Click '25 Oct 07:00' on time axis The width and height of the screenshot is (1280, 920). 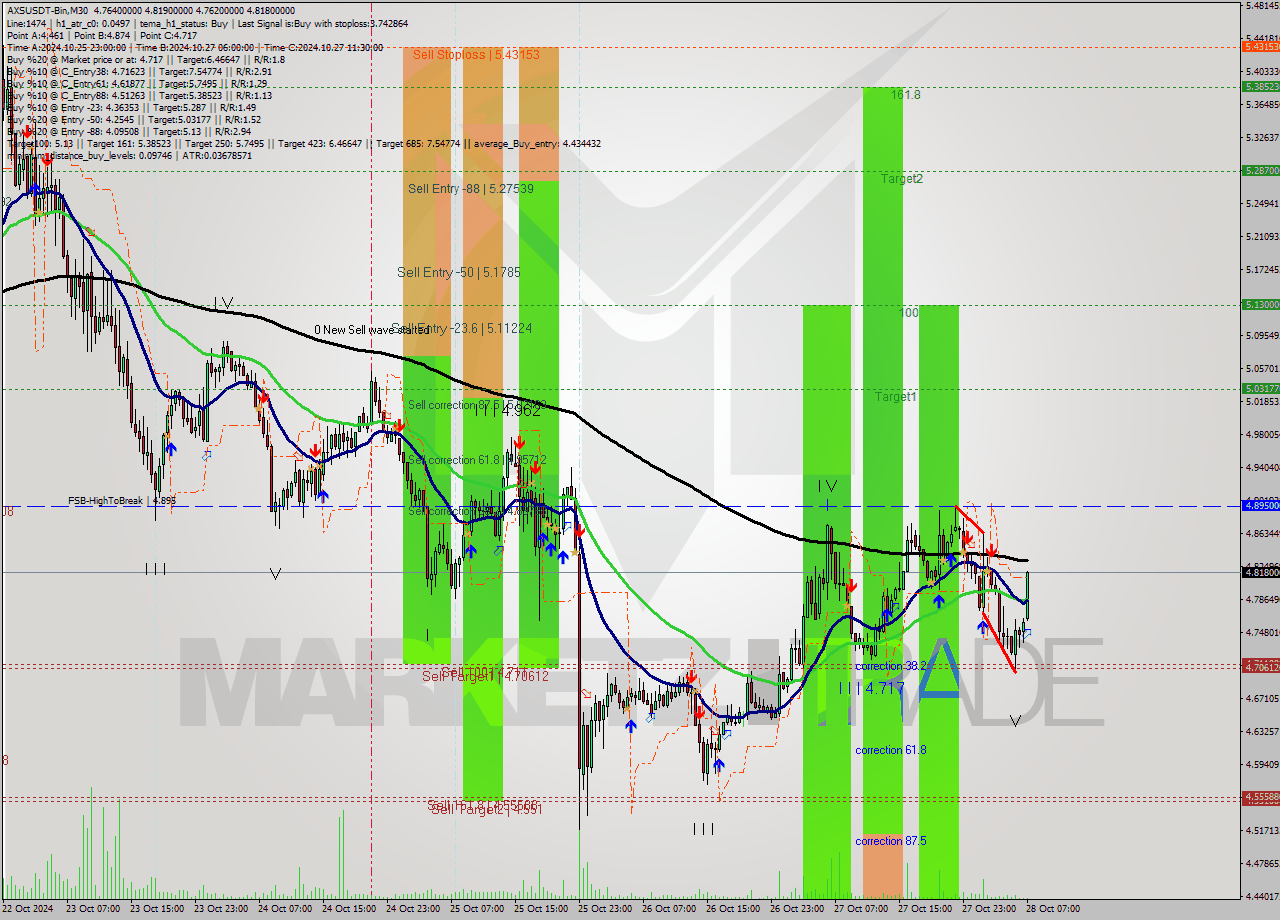(476, 909)
